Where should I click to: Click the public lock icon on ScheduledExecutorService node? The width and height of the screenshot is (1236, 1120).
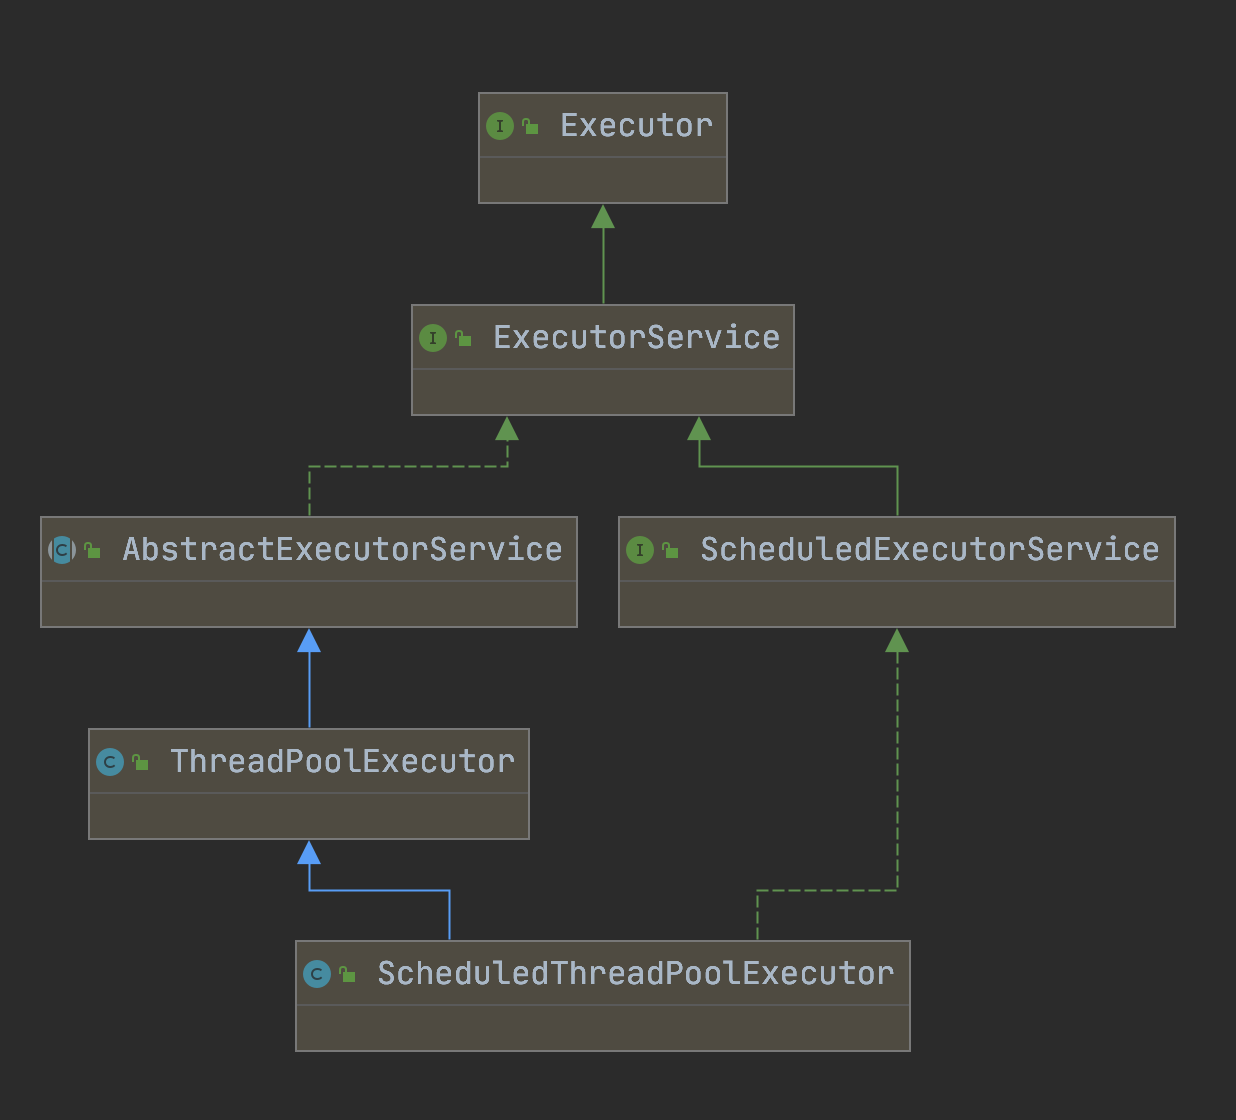pos(671,550)
